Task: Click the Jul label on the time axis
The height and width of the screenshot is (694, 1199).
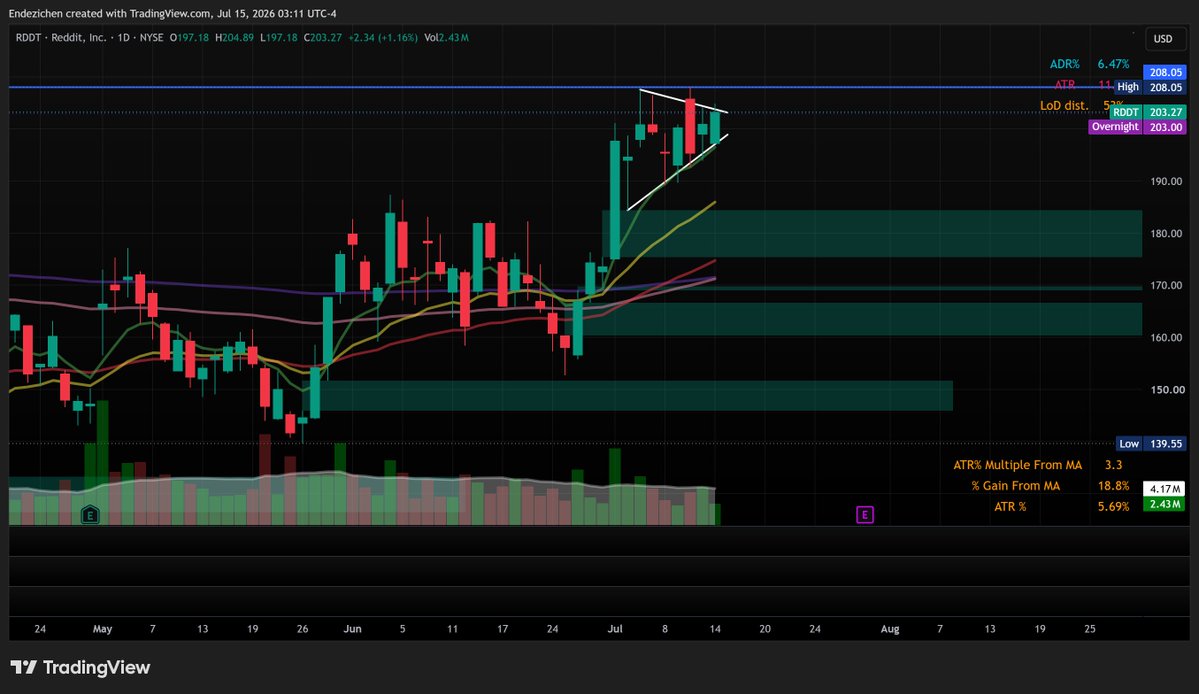Action: click(615, 629)
